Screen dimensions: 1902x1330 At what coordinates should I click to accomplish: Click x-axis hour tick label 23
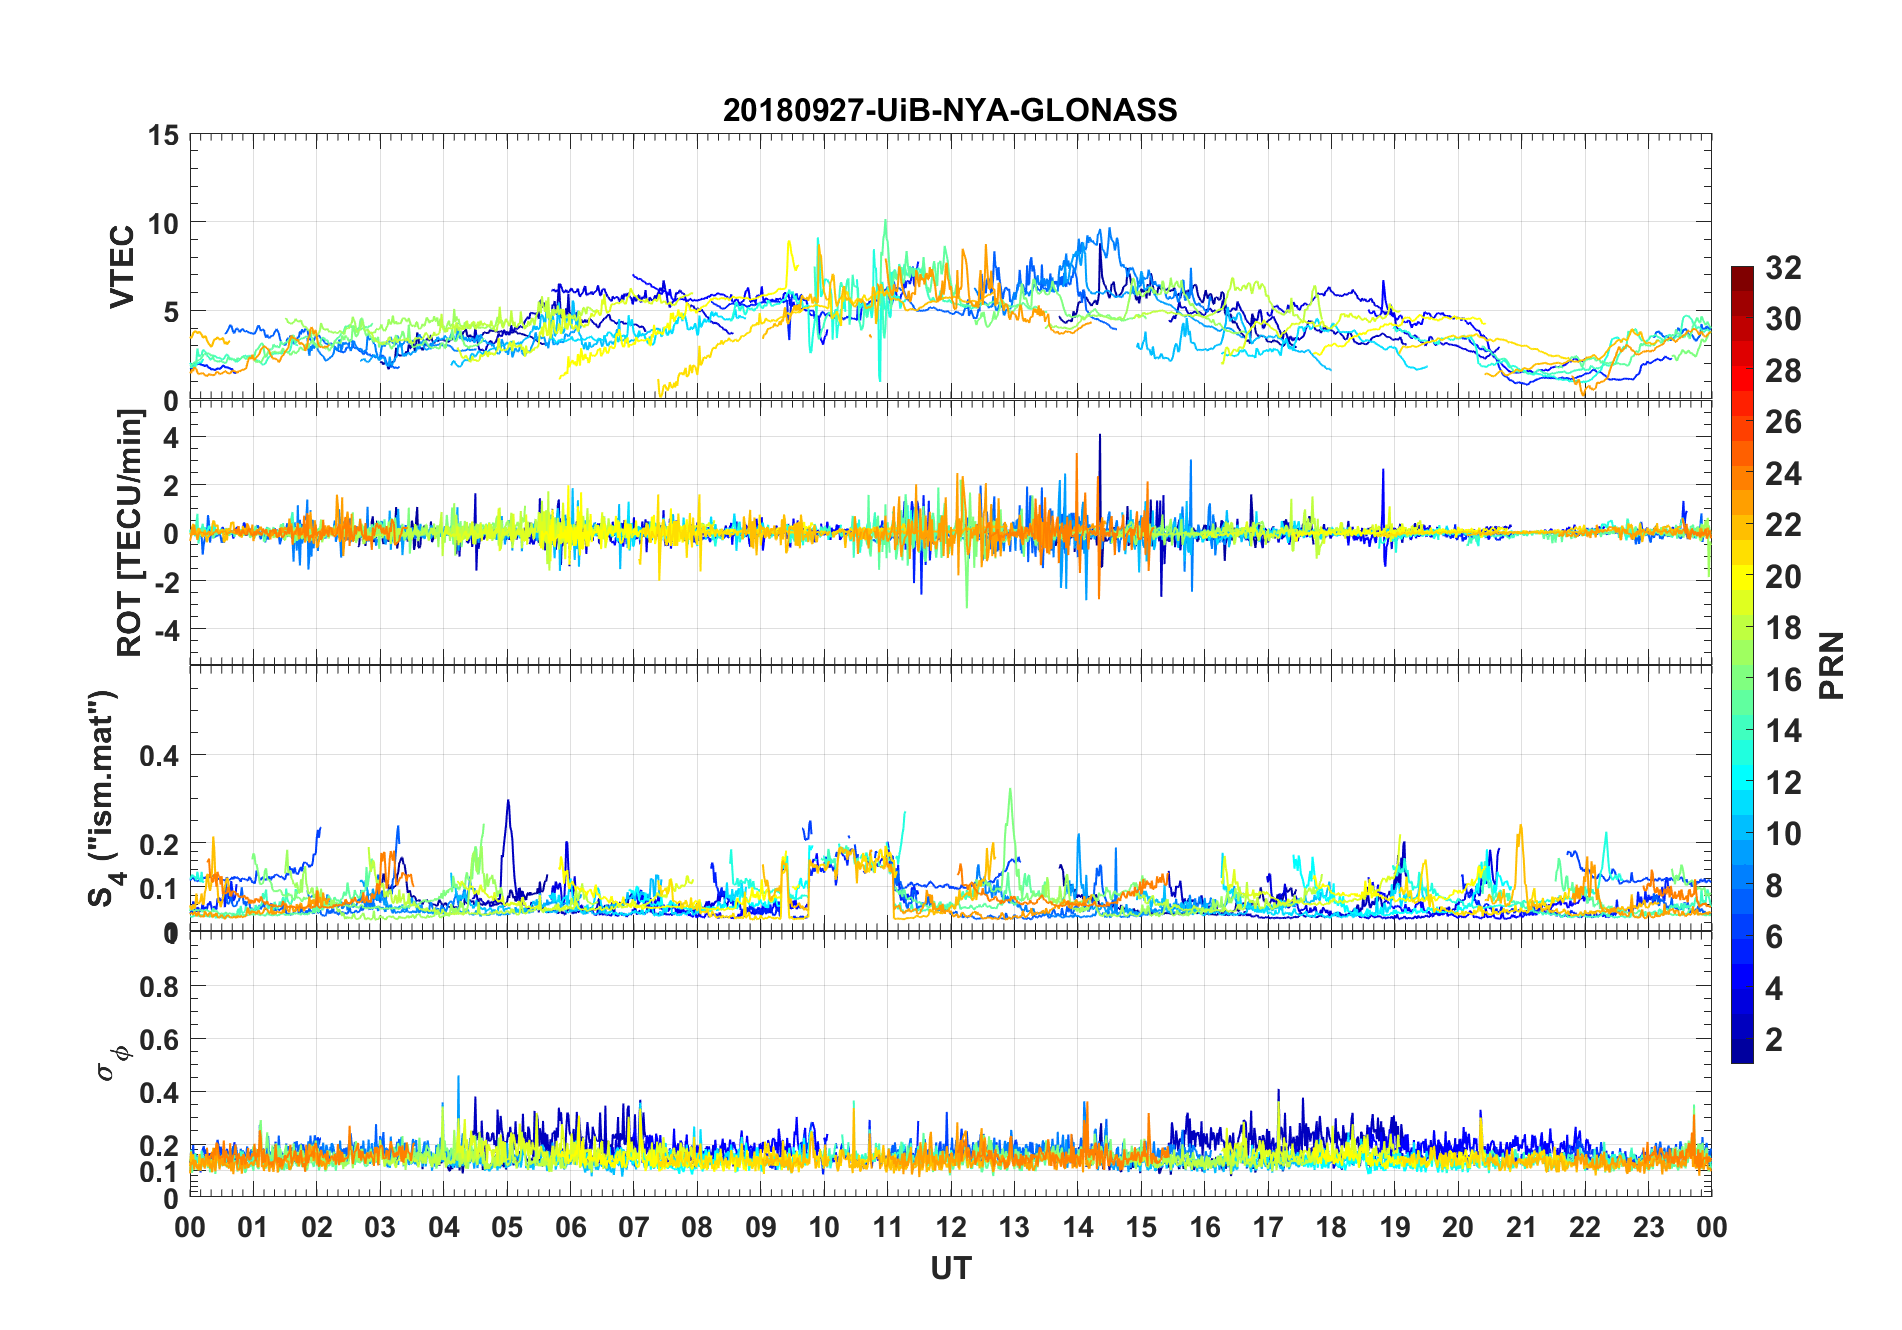[1648, 1227]
